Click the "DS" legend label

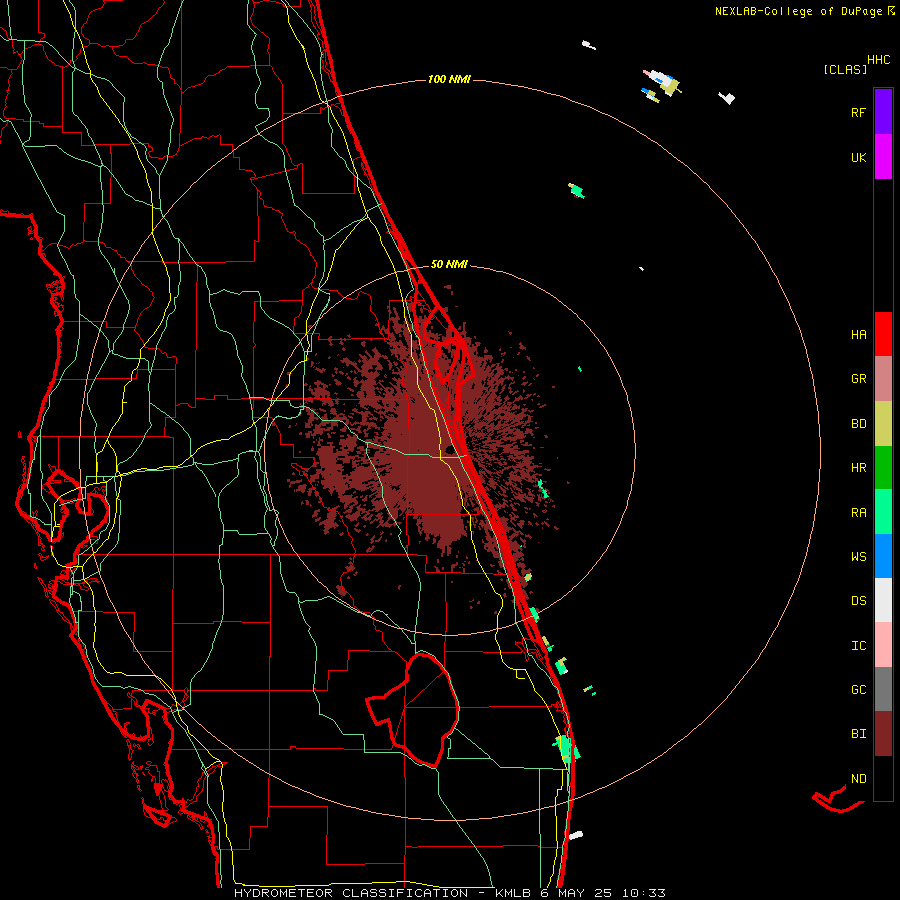[858, 601]
